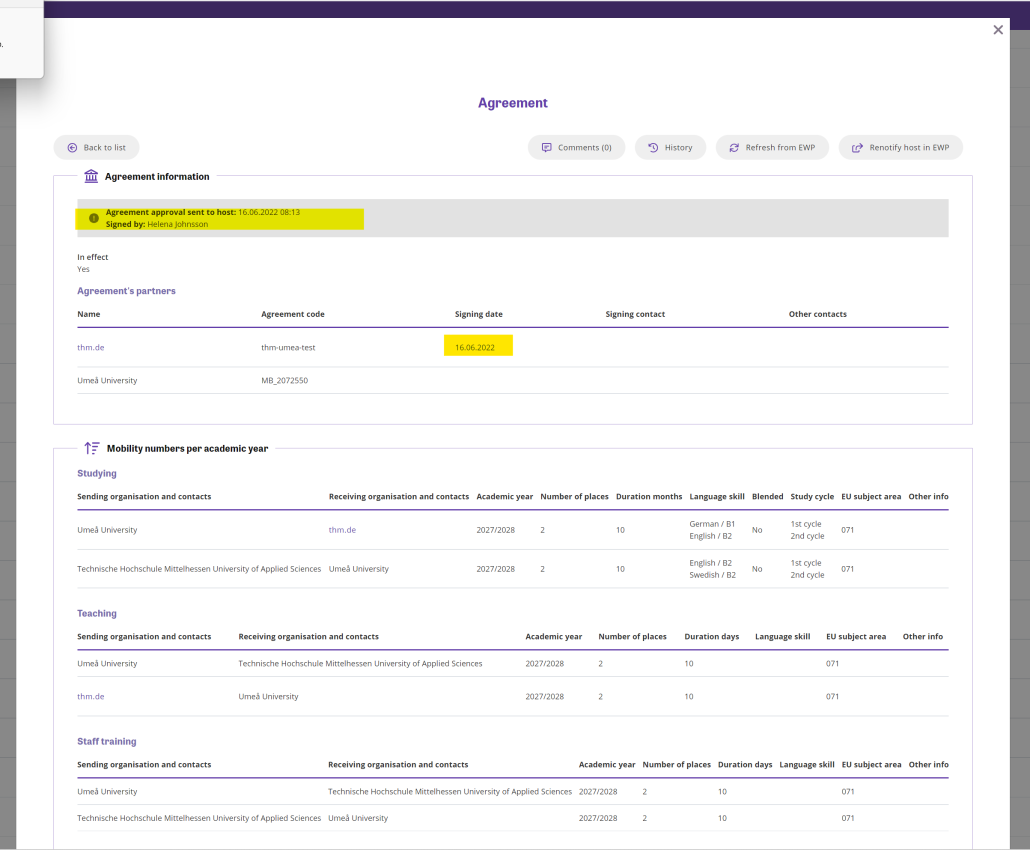Viewport: 1030px width, 850px height.
Task: Click Agreement code column header
Action: (x=293, y=314)
